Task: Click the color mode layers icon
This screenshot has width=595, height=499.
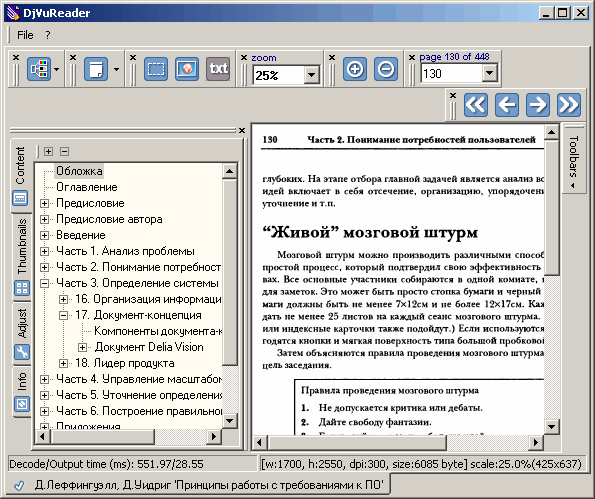Action: click(39, 69)
